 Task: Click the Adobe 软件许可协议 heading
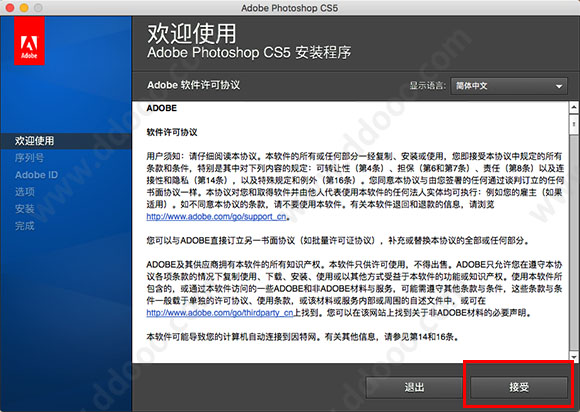(x=193, y=85)
